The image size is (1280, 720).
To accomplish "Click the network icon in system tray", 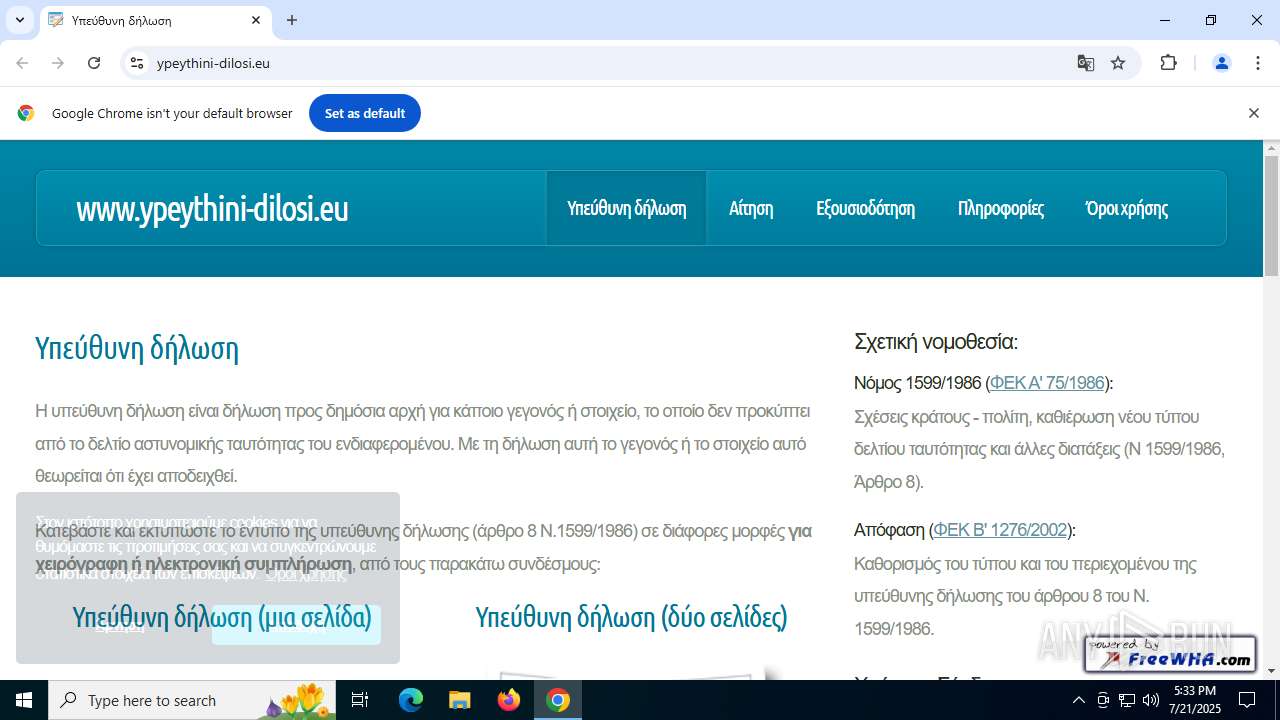I will coord(1127,700).
